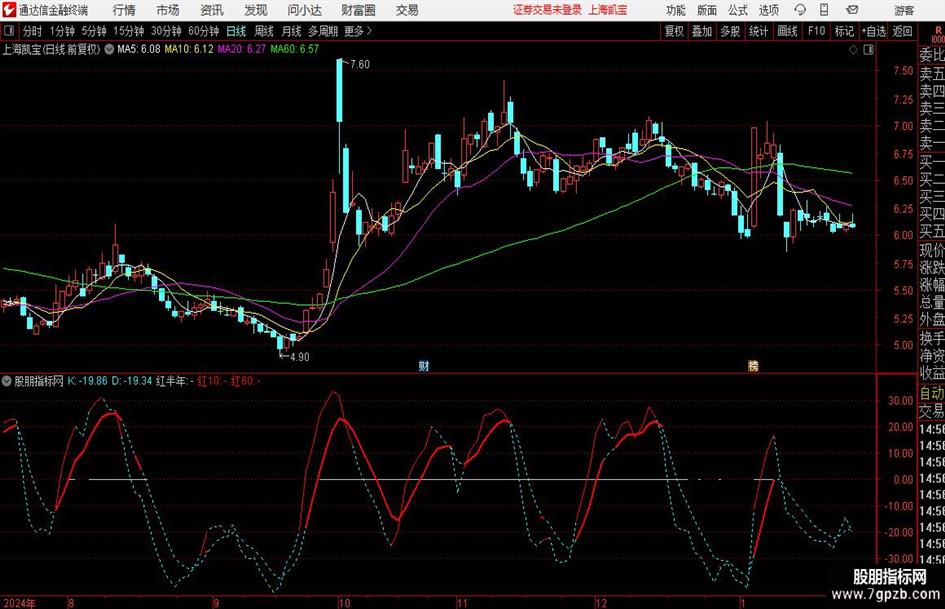Click the D:-19.34 indicator value
The height and width of the screenshot is (609, 945).
[132, 381]
